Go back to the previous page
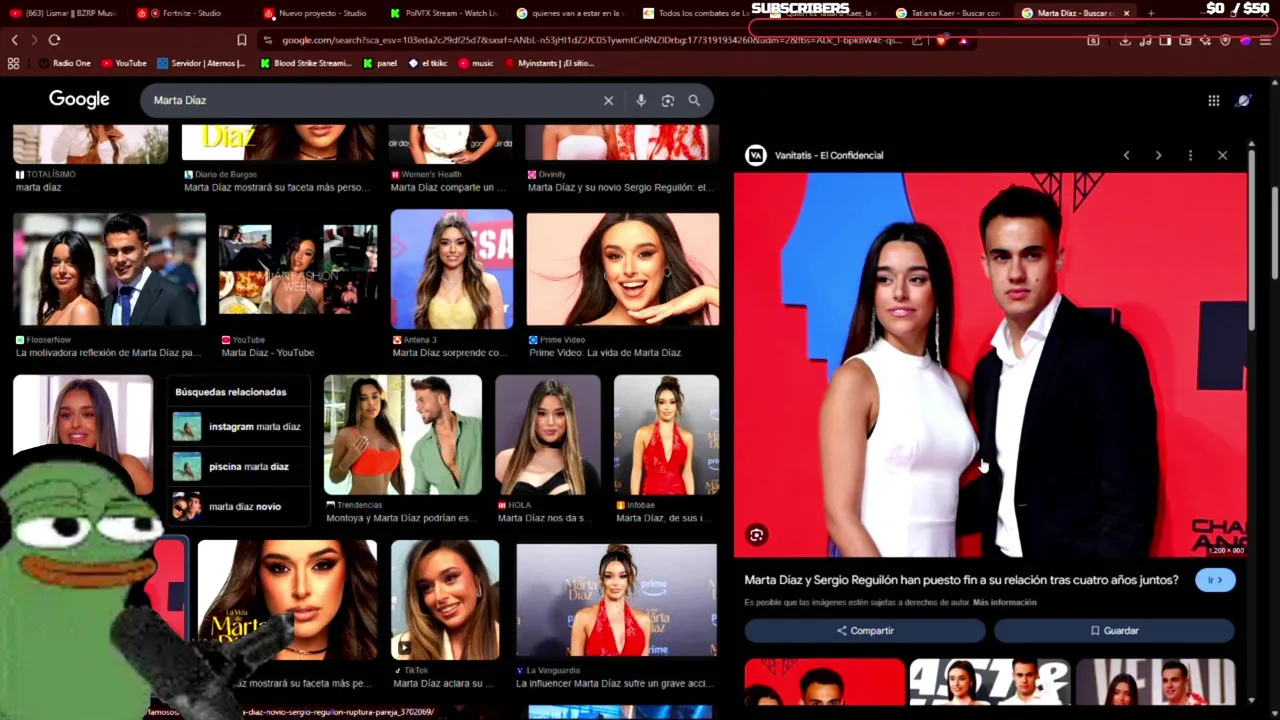Screen dimensions: 1280x720 point(14,40)
